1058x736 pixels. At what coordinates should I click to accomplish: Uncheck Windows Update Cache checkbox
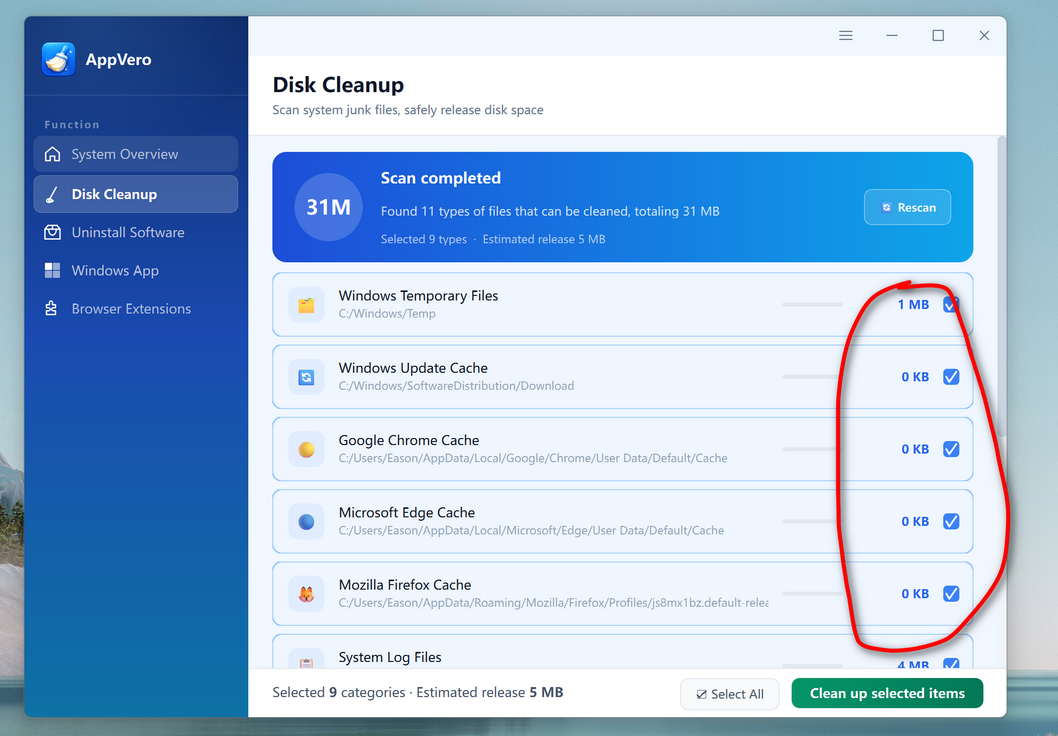coord(951,377)
